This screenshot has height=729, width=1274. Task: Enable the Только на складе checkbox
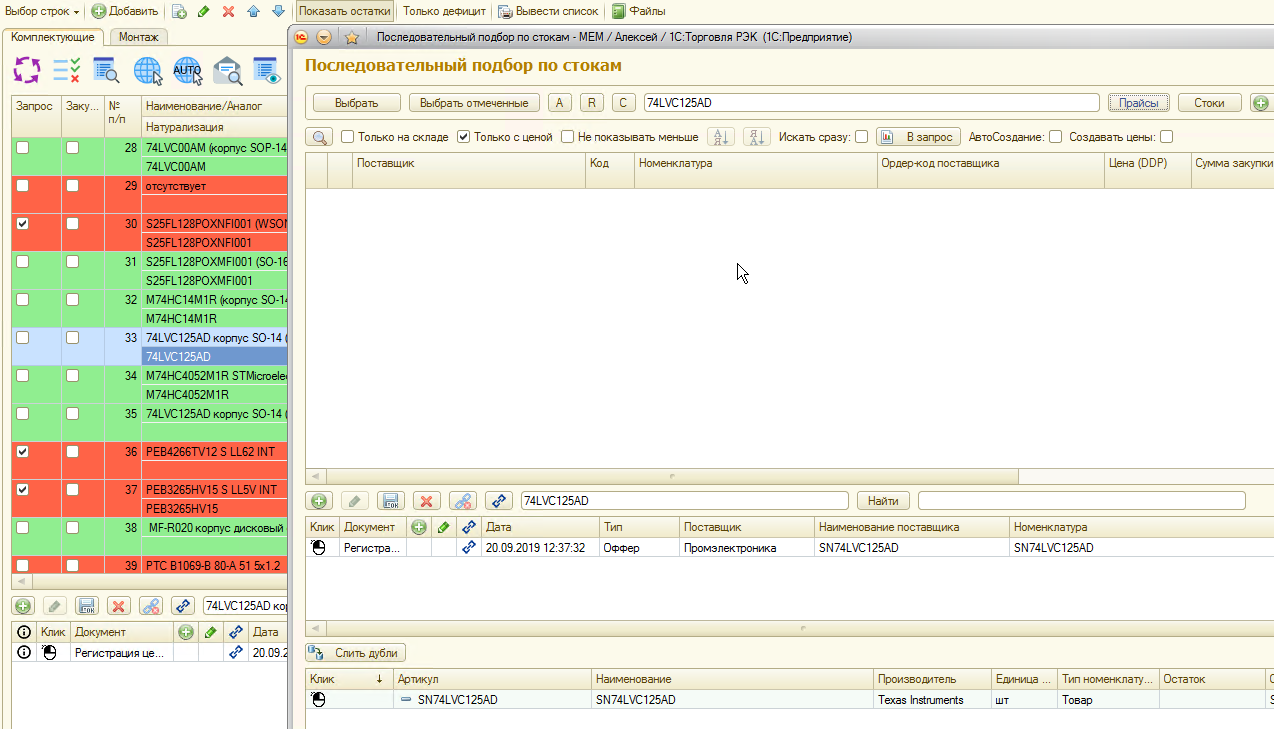[348, 137]
